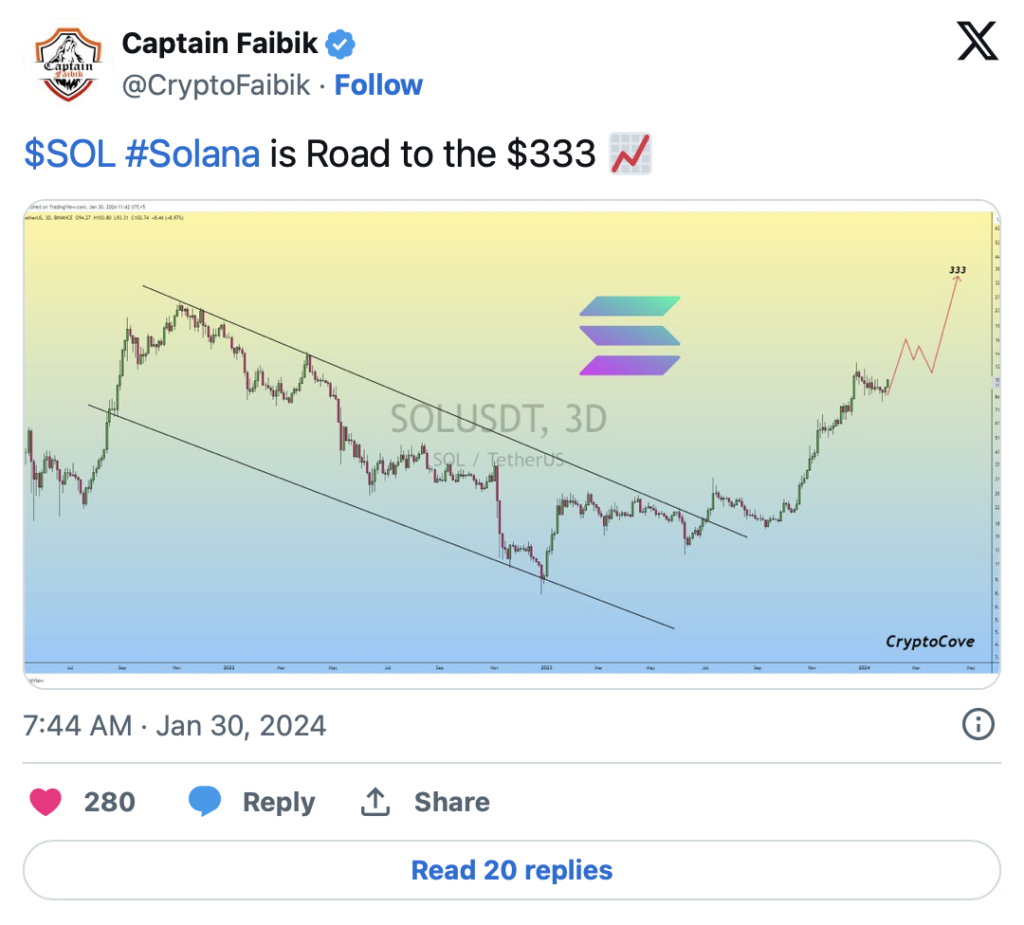Click the Read 20 replies button
This screenshot has width=1024, height=925.
point(512,870)
